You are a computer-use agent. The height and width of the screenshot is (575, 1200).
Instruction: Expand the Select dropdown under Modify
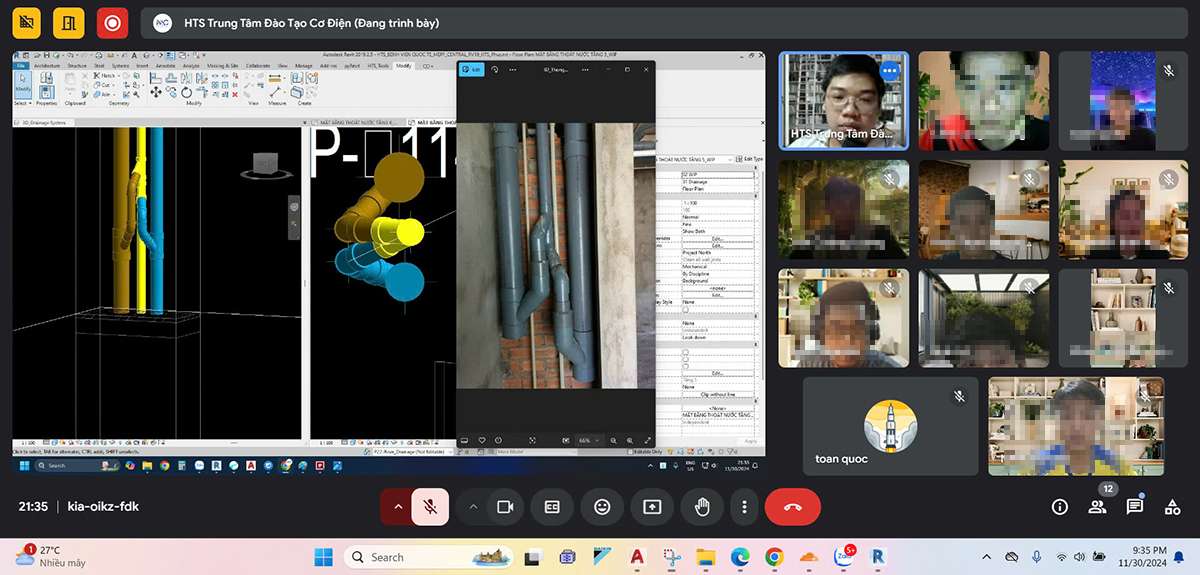click(x=21, y=103)
